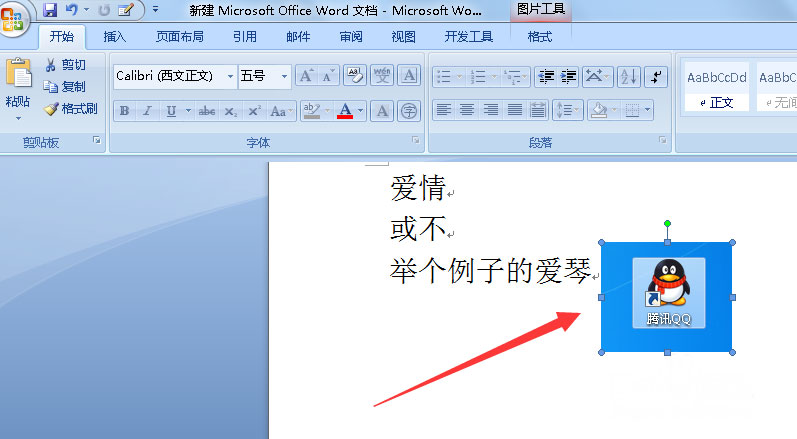Toggle subscript formatting
The image size is (797, 439).
click(230, 111)
